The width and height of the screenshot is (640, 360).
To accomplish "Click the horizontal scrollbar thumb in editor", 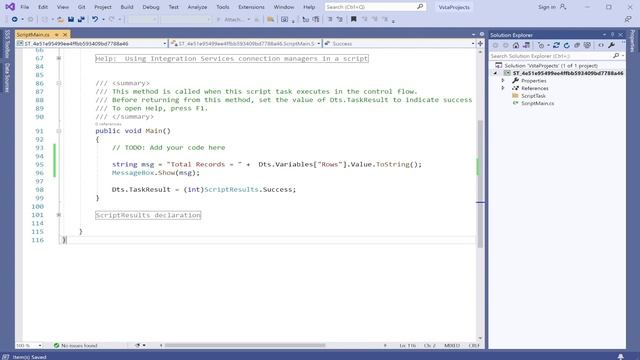I will coord(245,345).
